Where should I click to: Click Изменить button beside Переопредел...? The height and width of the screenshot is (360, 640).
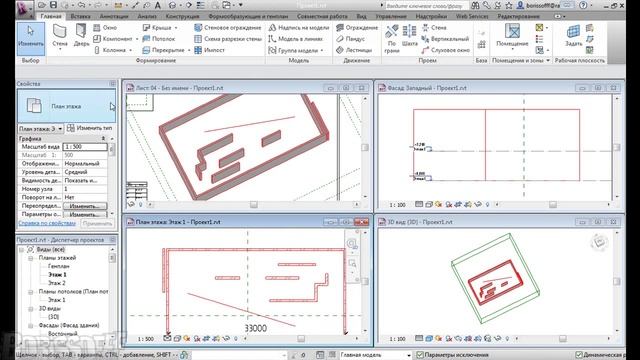click(85, 206)
